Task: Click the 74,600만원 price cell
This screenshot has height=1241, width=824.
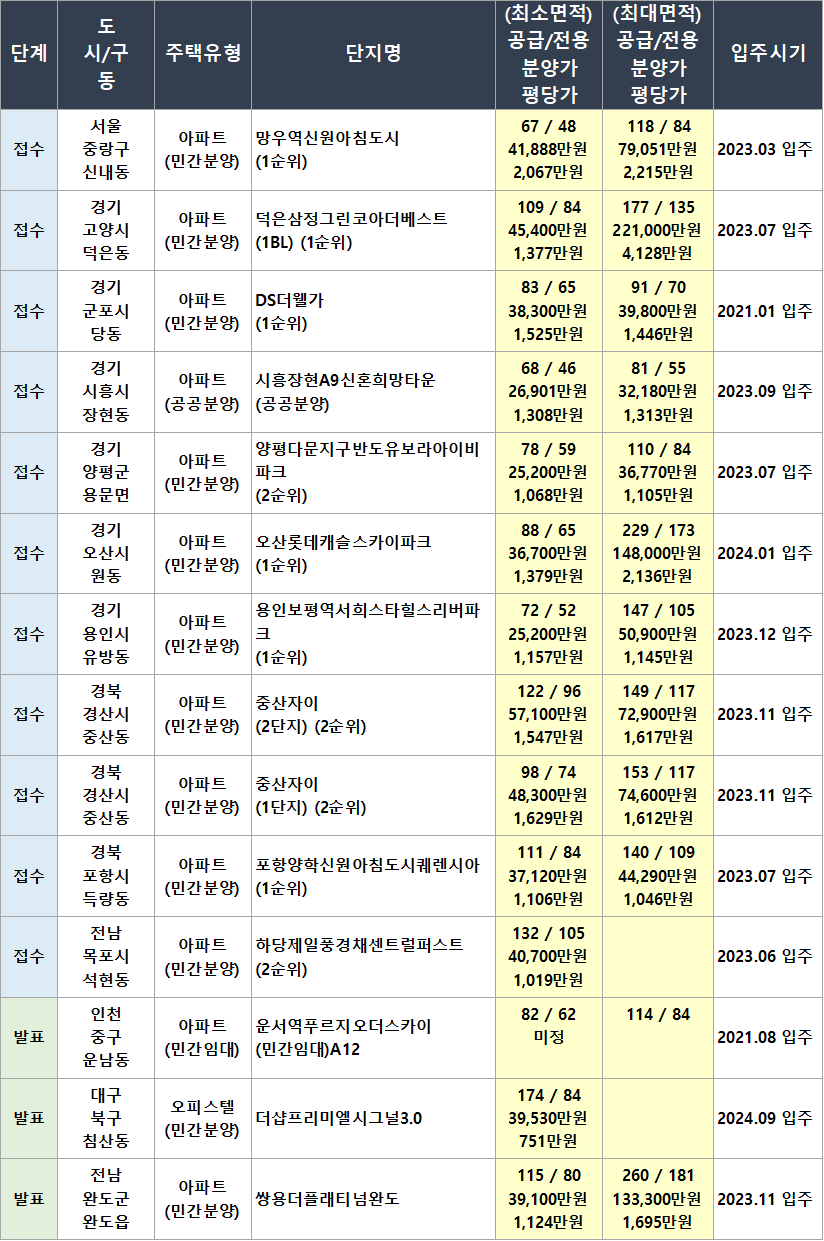Action: [658, 796]
